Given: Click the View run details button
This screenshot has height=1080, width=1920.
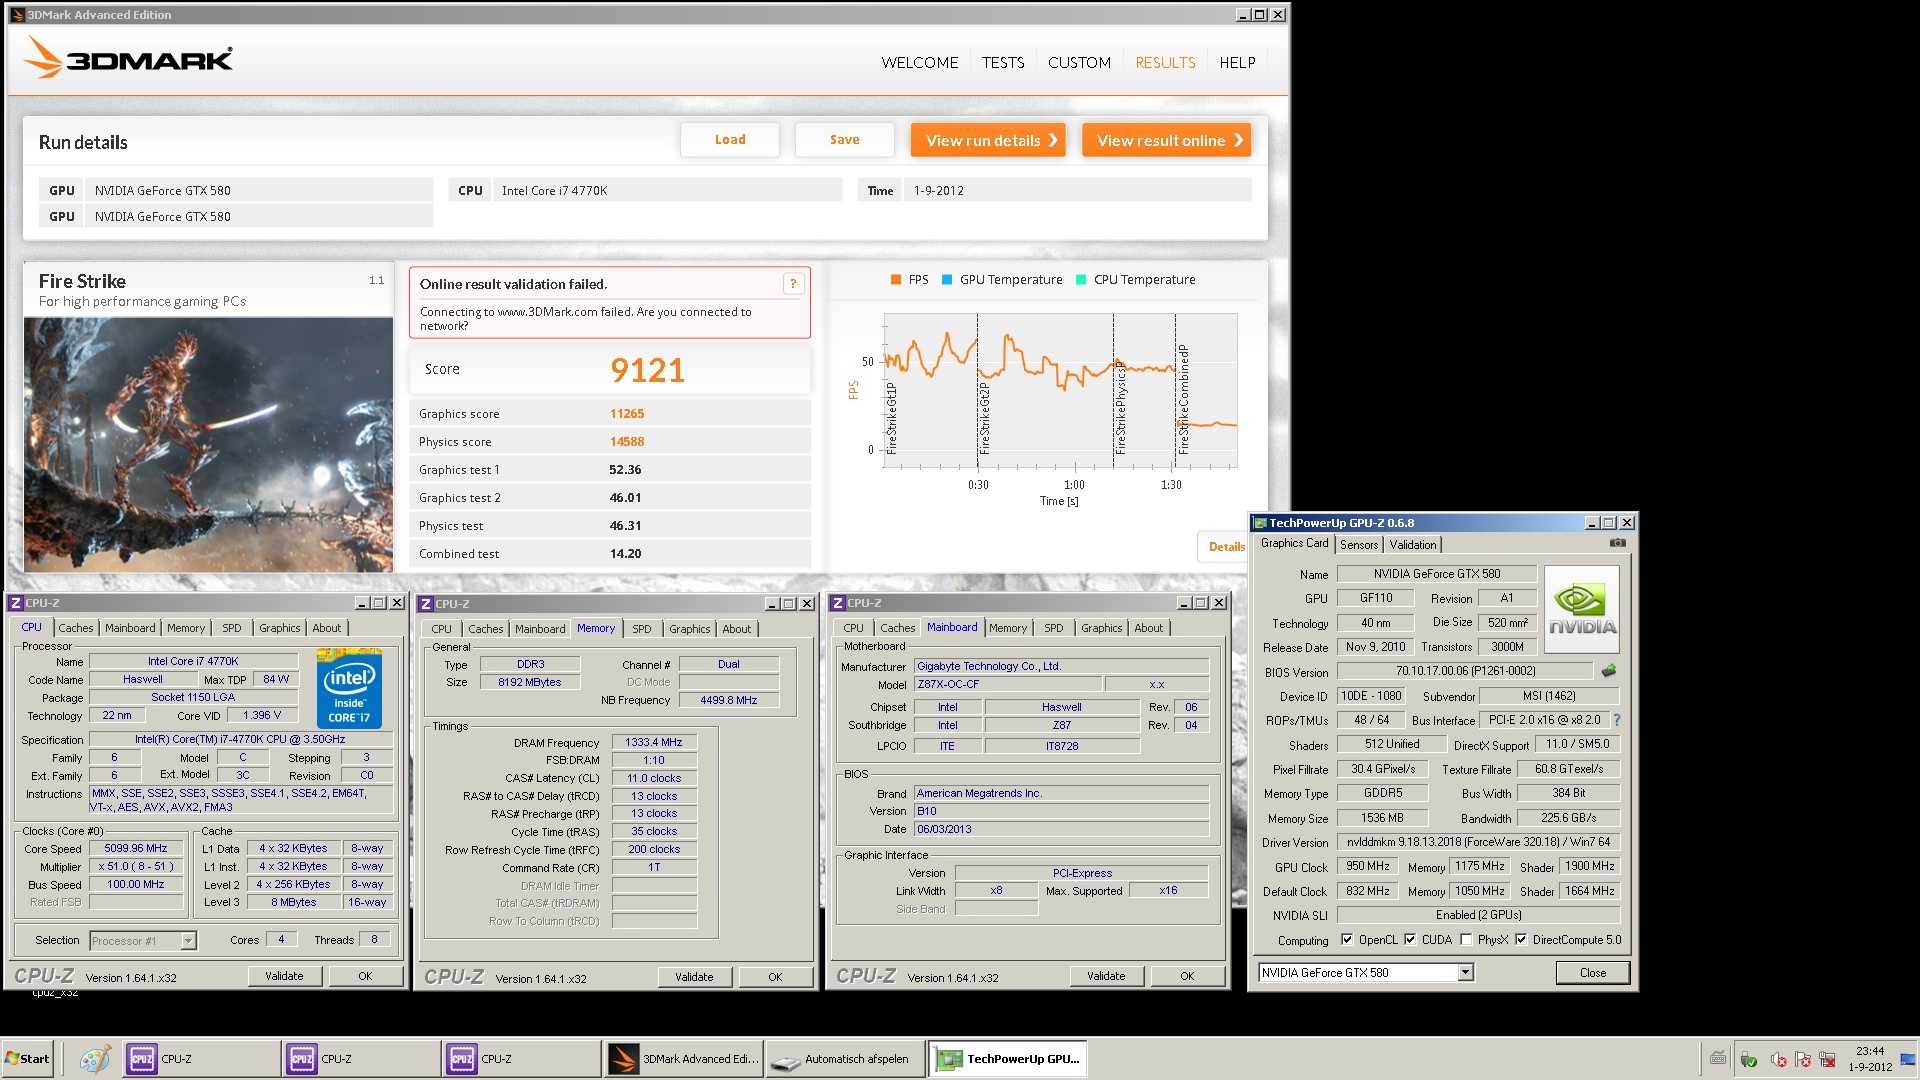Looking at the screenshot, I should 988,140.
